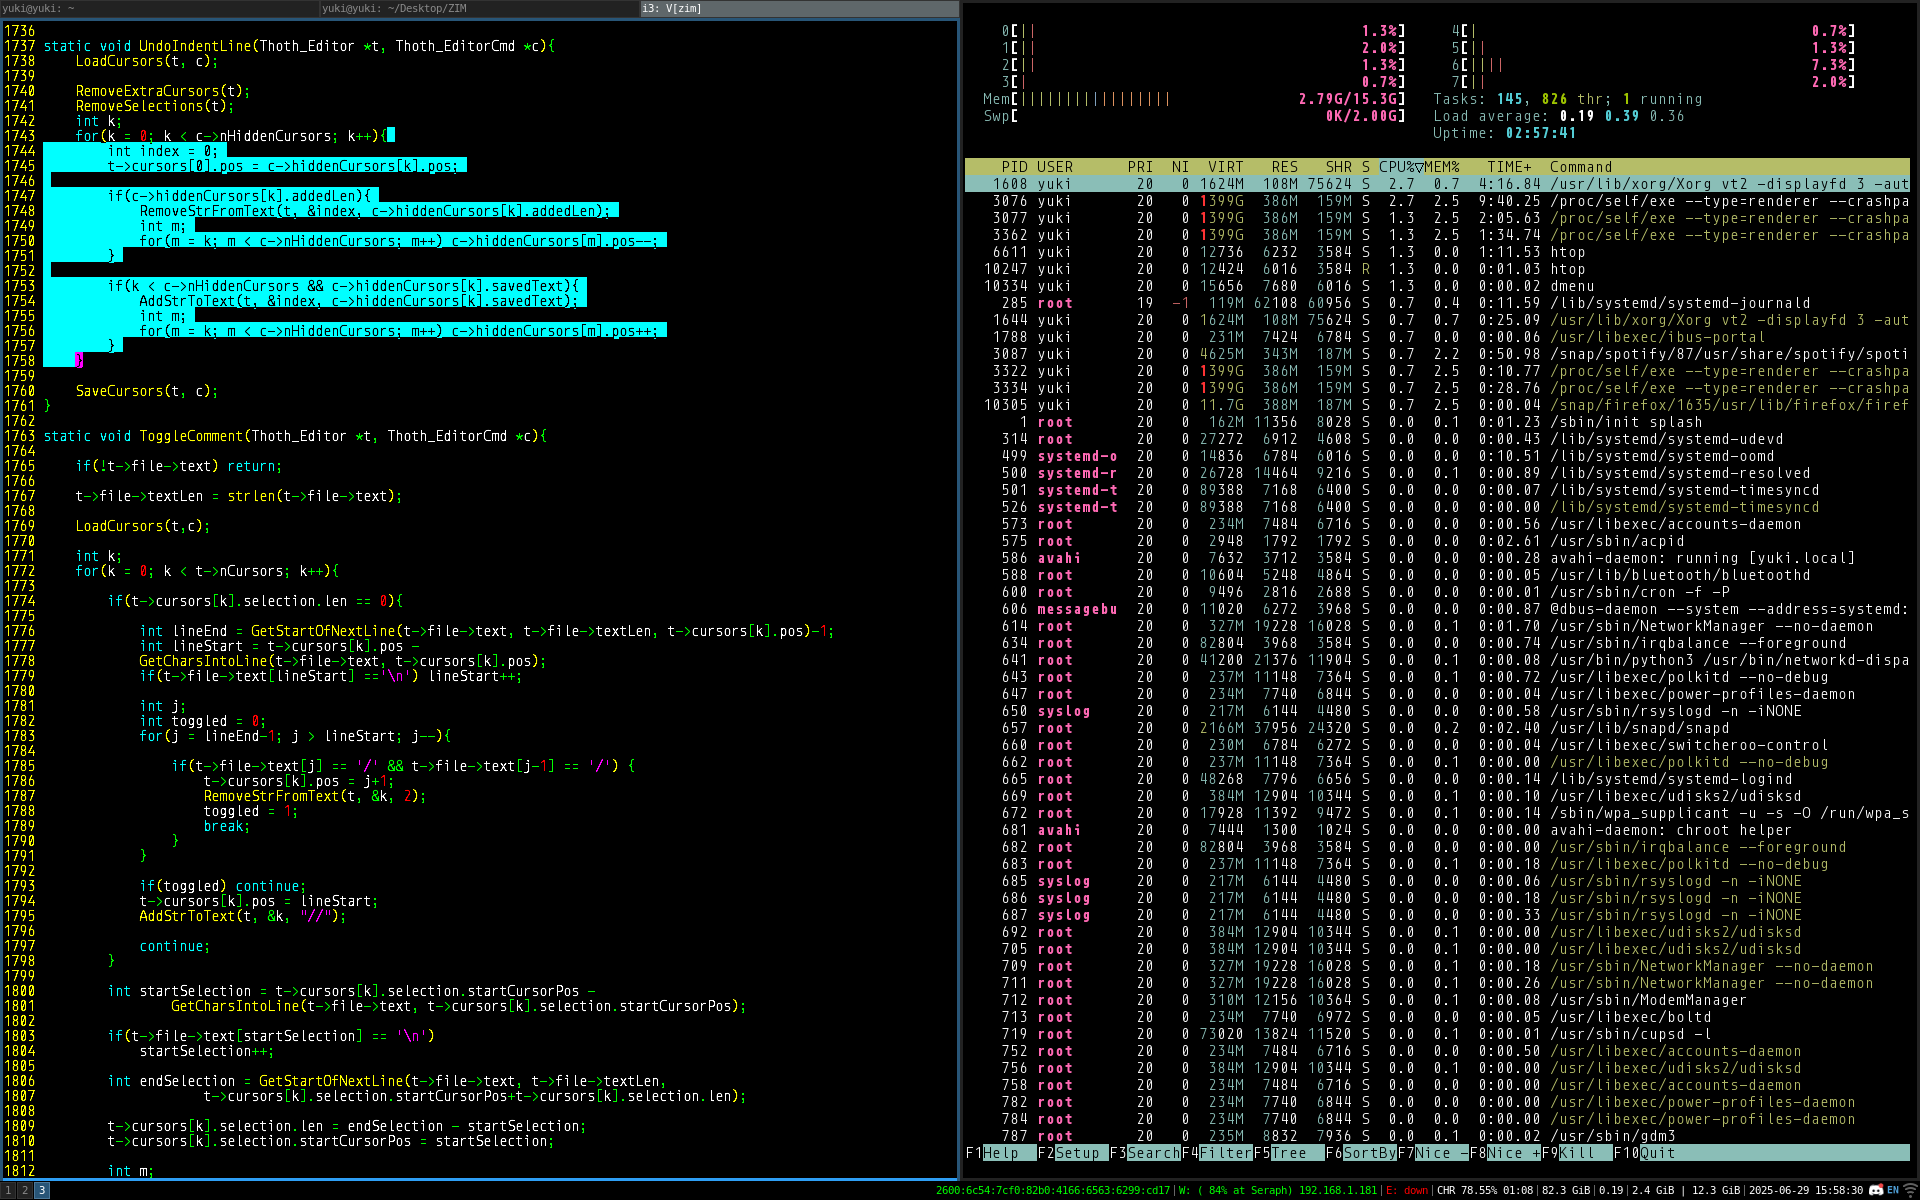Select systemd-journald row PID 285
This screenshot has height=1200, width=1920.
(1437, 303)
